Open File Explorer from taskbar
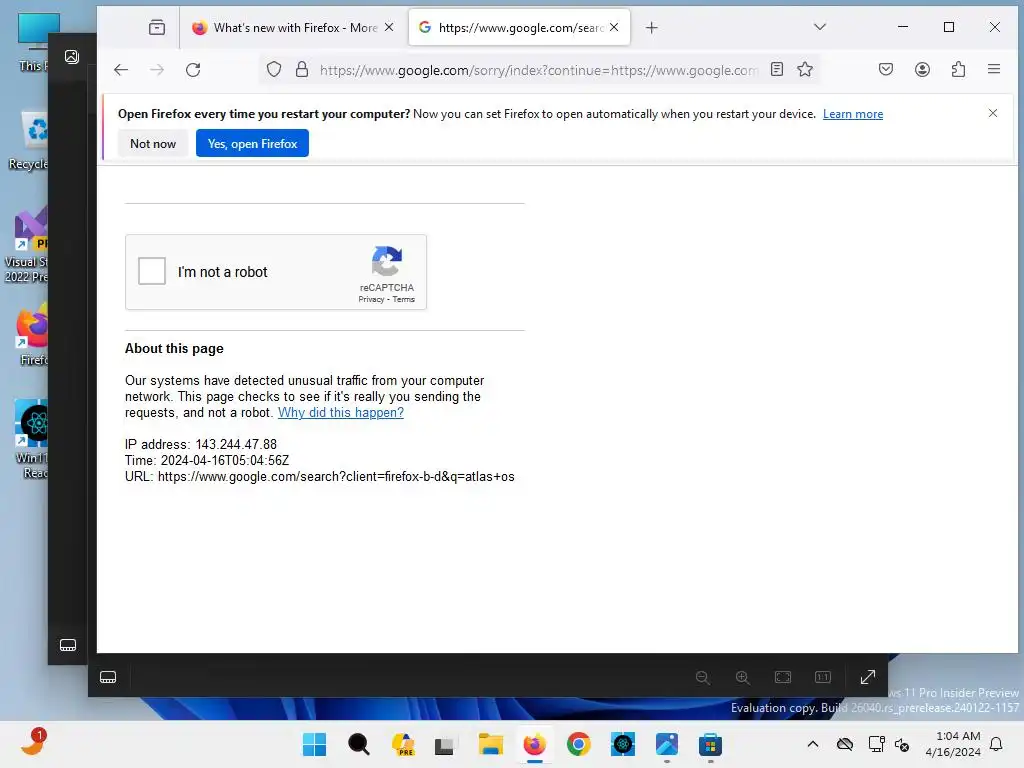1024x768 pixels. pyautogui.click(x=490, y=744)
